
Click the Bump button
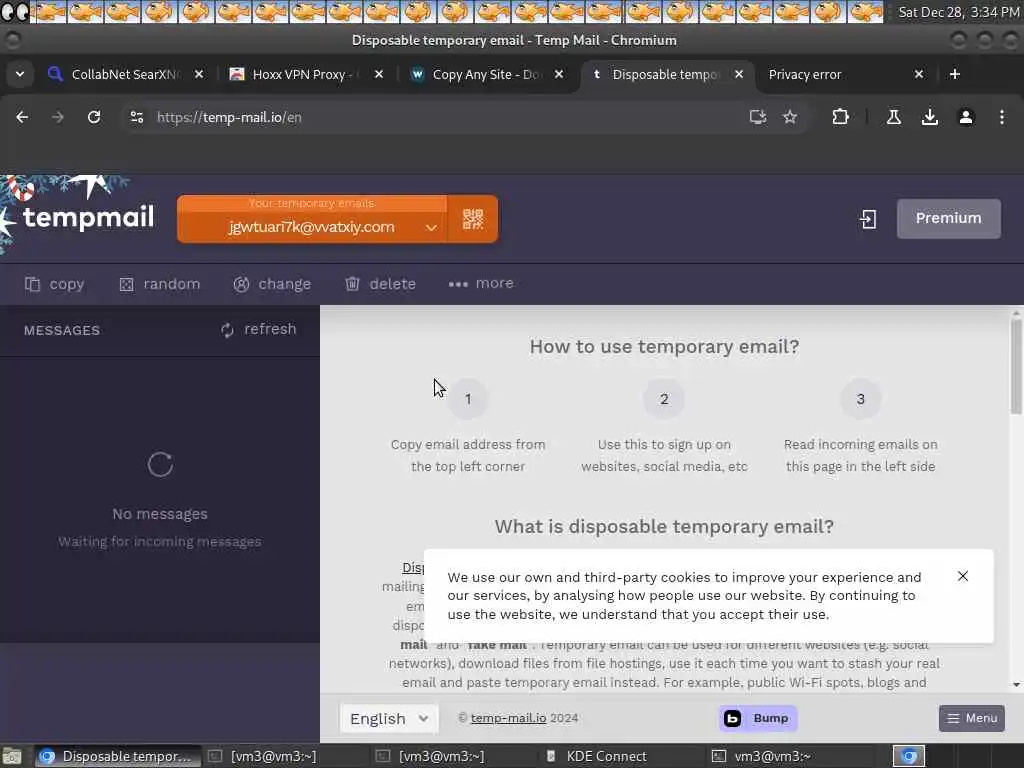click(x=758, y=718)
